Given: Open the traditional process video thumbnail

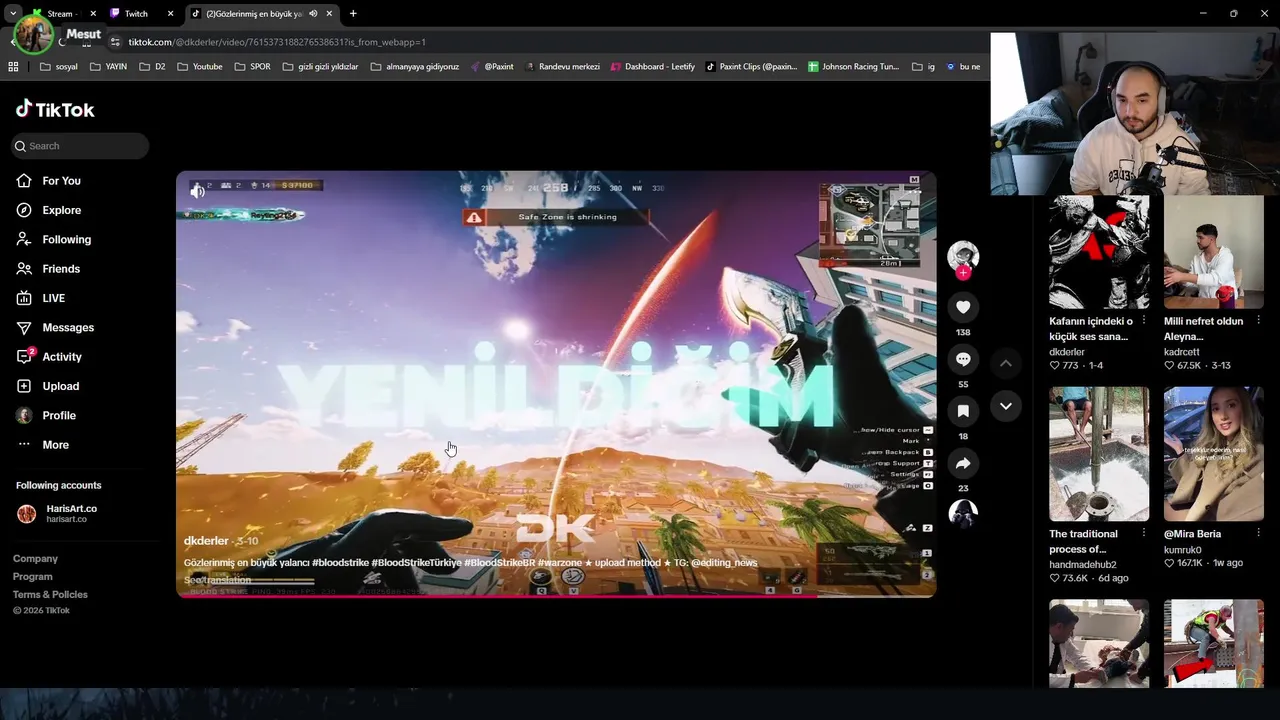Looking at the screenshot, I should (1099, 454).
